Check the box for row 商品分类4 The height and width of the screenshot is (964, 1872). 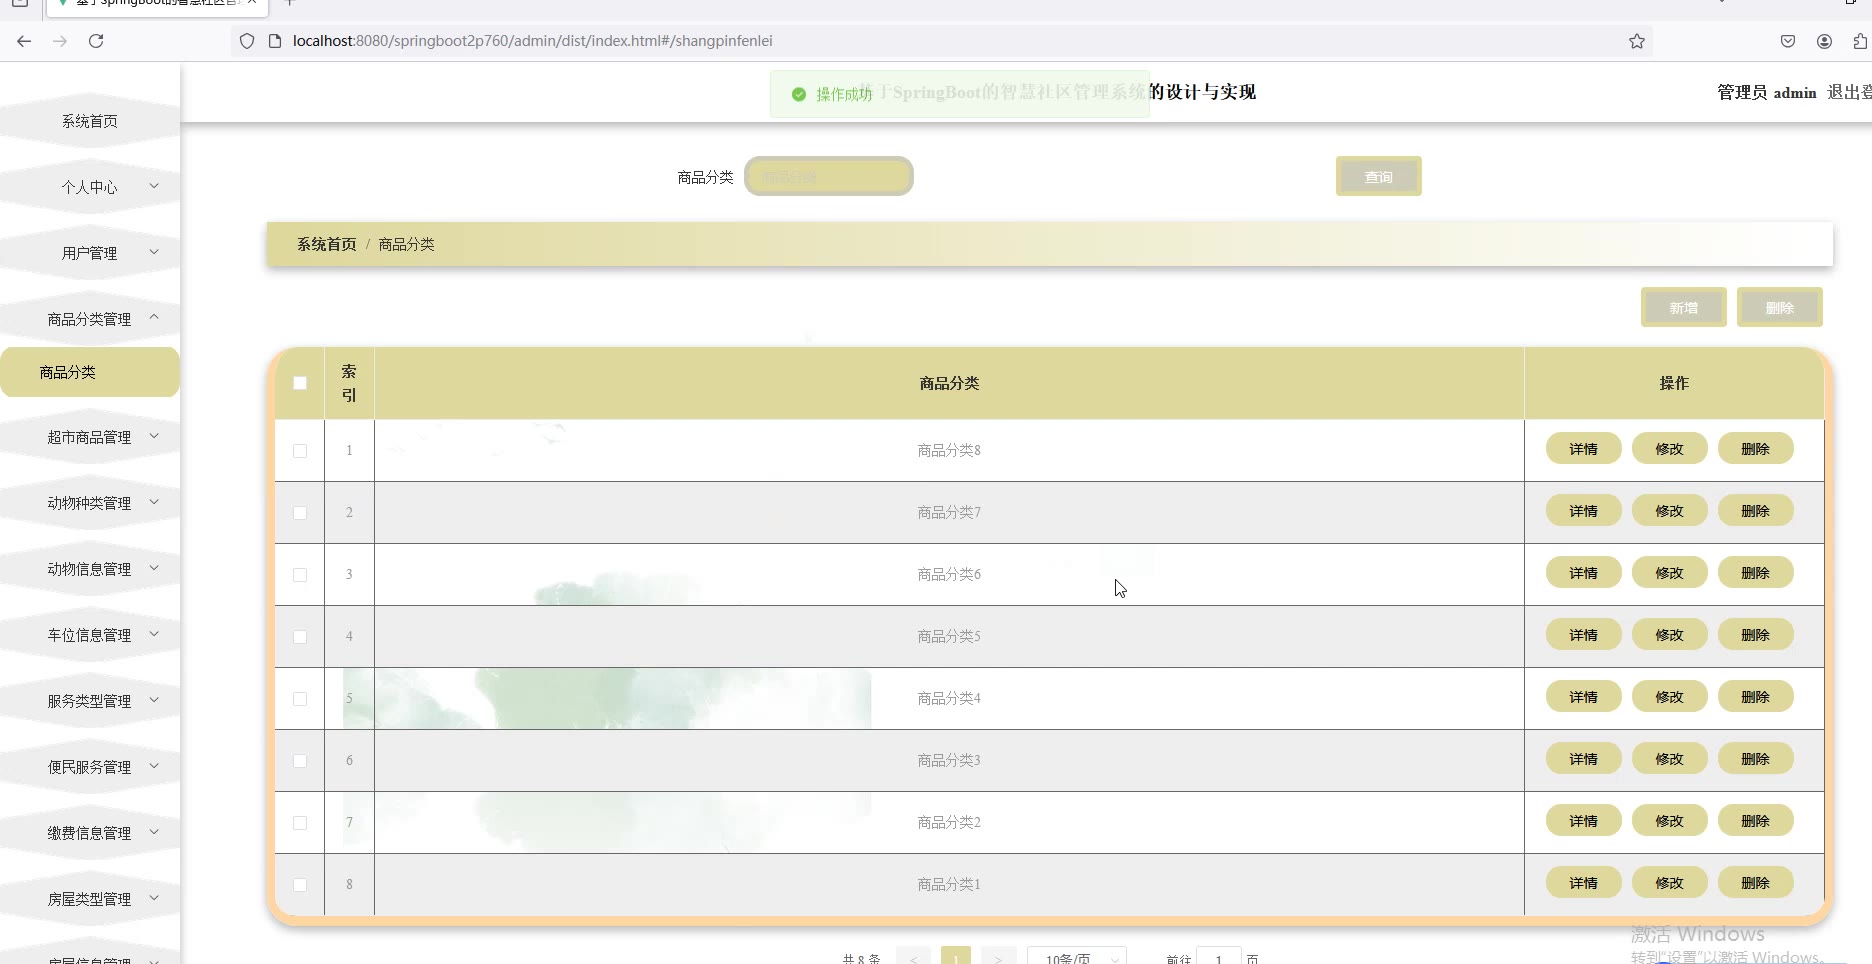pyautogui.click(x=300, y=699)
